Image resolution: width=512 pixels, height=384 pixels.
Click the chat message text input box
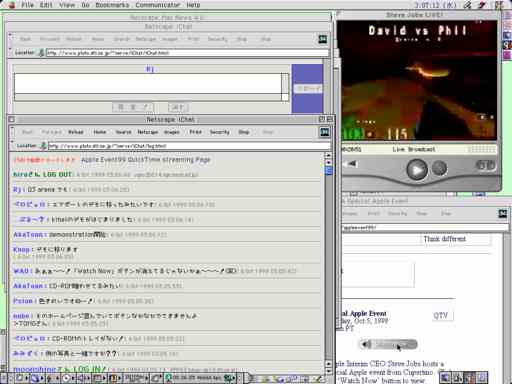[x=148, y=84]
